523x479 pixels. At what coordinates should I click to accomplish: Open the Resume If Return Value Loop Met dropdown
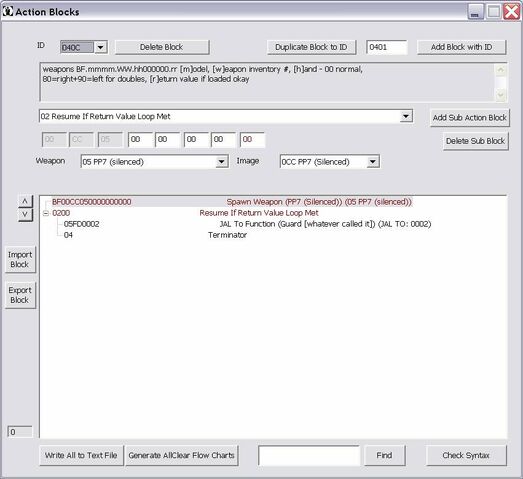[406, 116]
